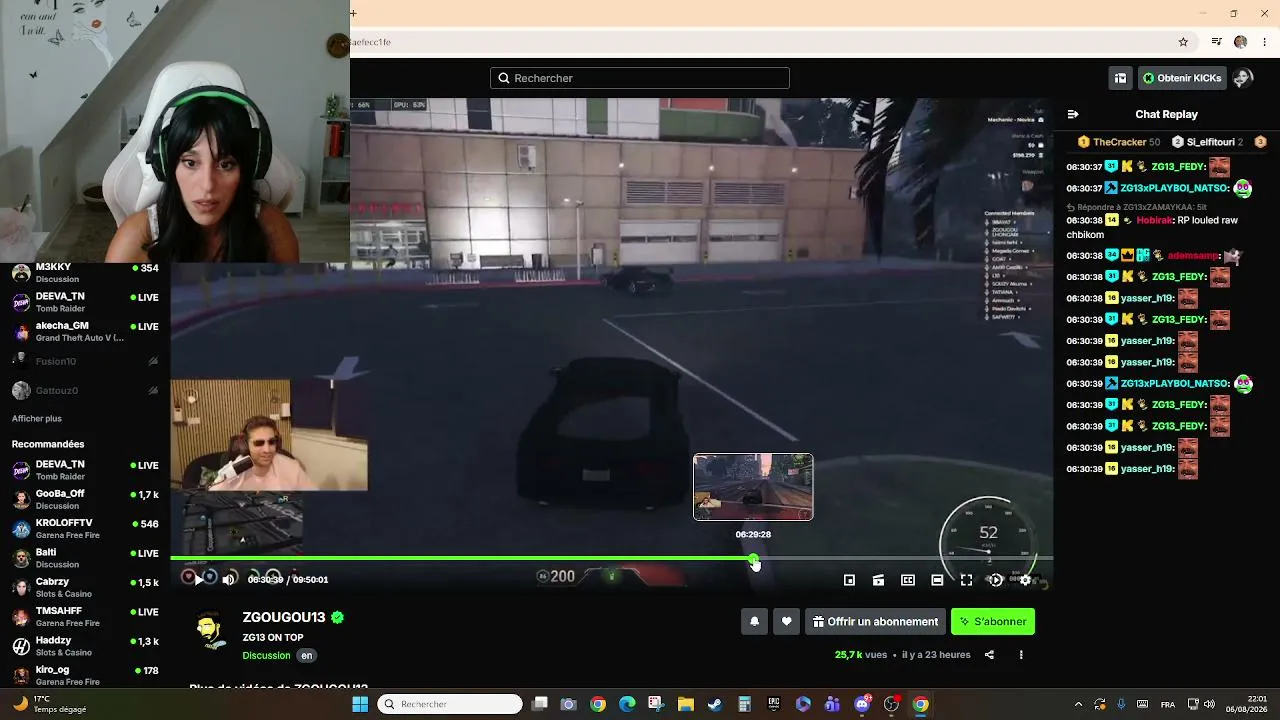This screenshot has height=720, width=1280.
Task: Focus the Kick Rechercher search field
Action: (640, 78)
